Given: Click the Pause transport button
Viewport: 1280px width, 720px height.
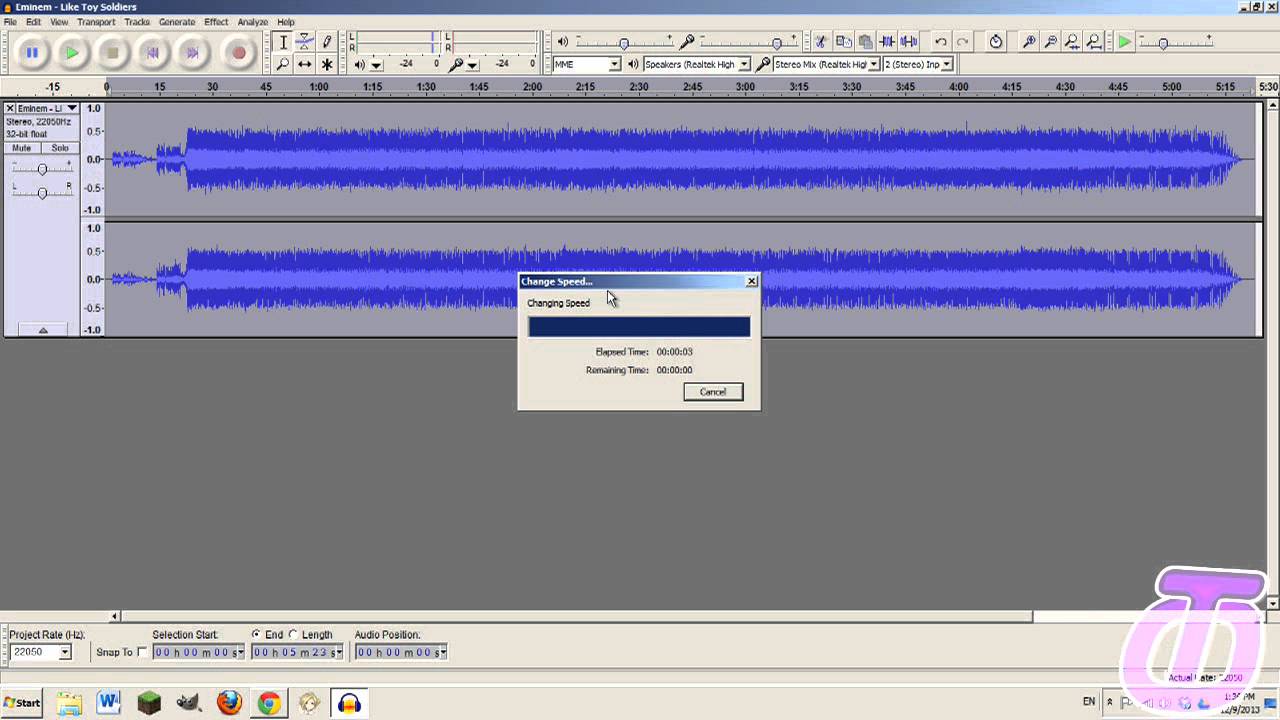Looking at the screenshot, I should [x=31, y=53].
